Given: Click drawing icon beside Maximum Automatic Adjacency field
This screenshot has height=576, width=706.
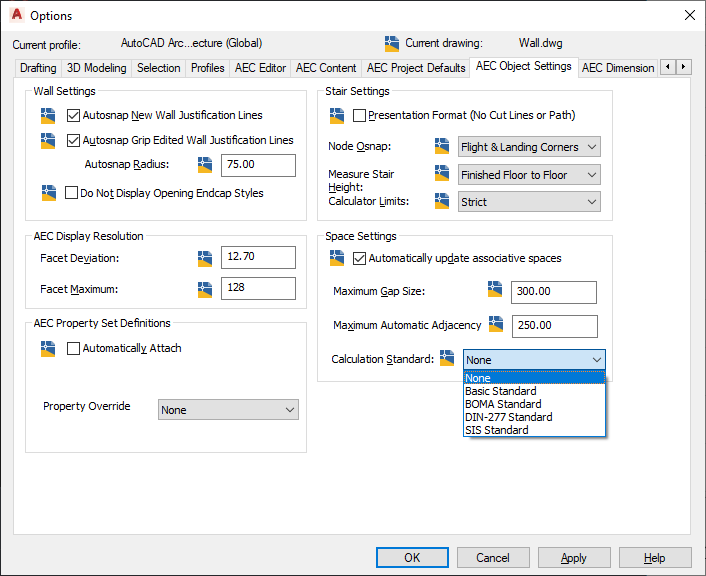Looking at the screenshot, I should point(496,324).
